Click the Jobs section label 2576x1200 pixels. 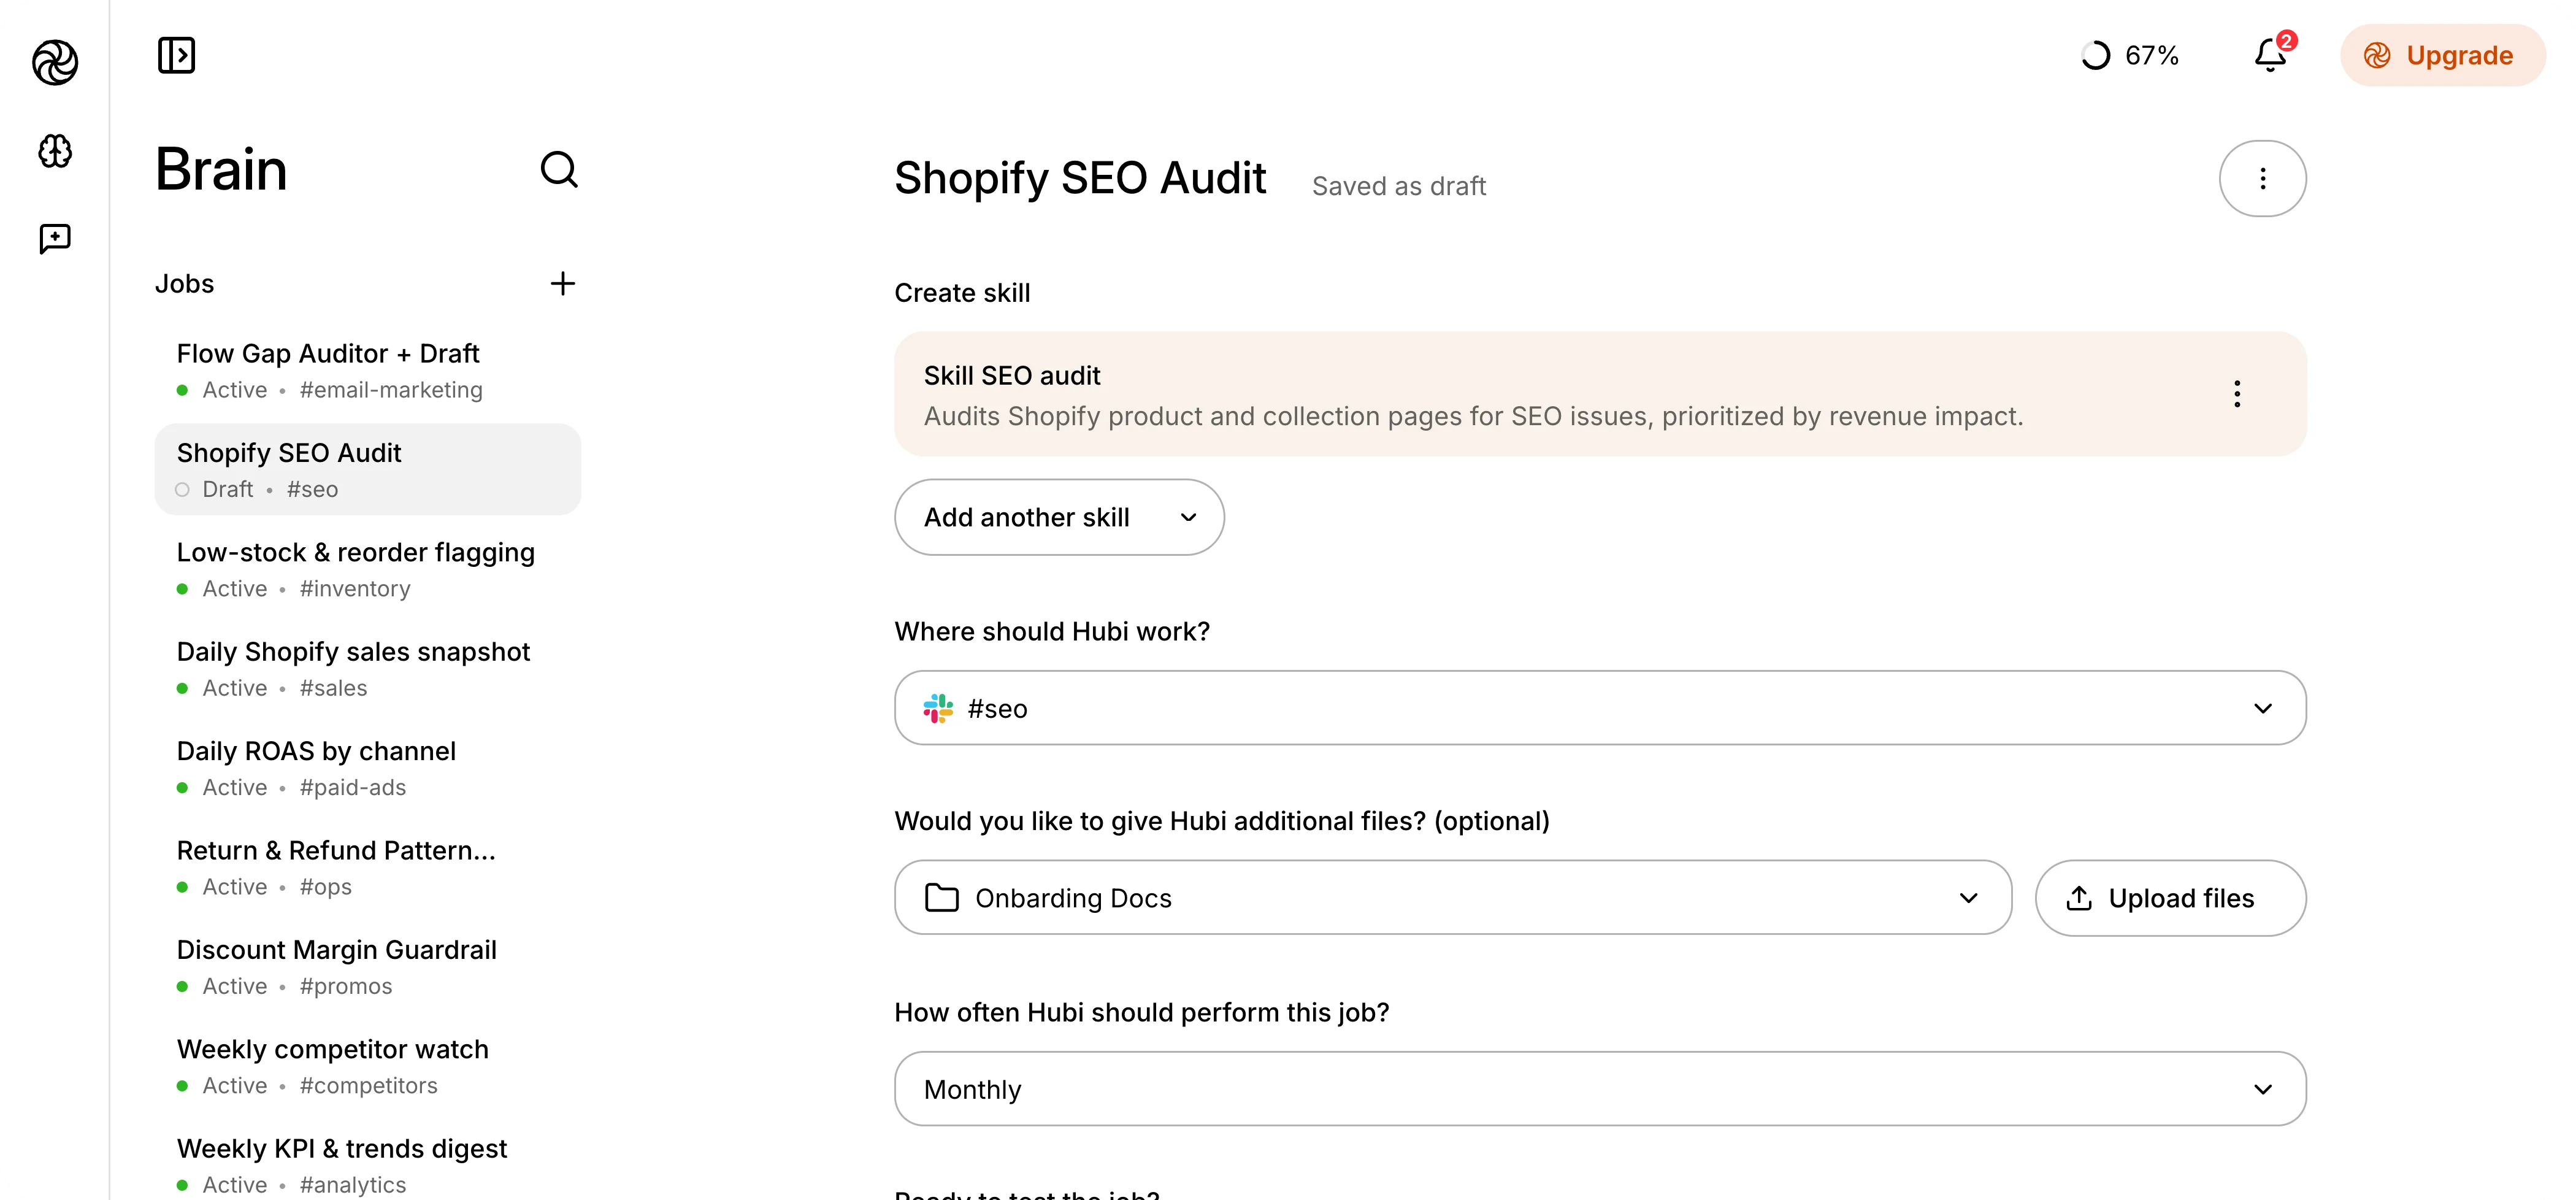184,284
